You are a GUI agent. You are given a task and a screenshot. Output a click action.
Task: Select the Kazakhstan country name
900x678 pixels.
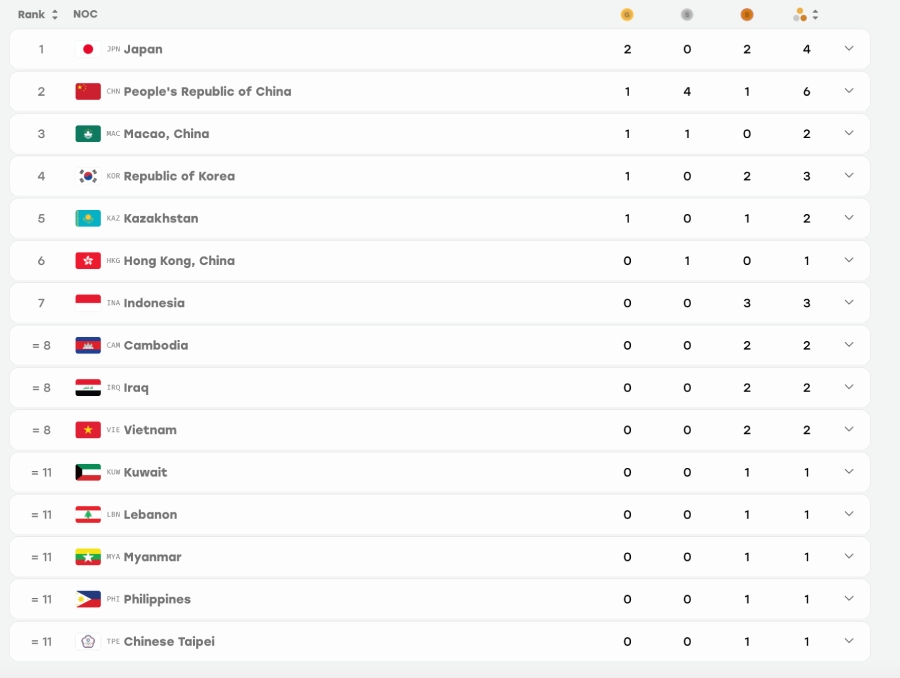point(161,218)
